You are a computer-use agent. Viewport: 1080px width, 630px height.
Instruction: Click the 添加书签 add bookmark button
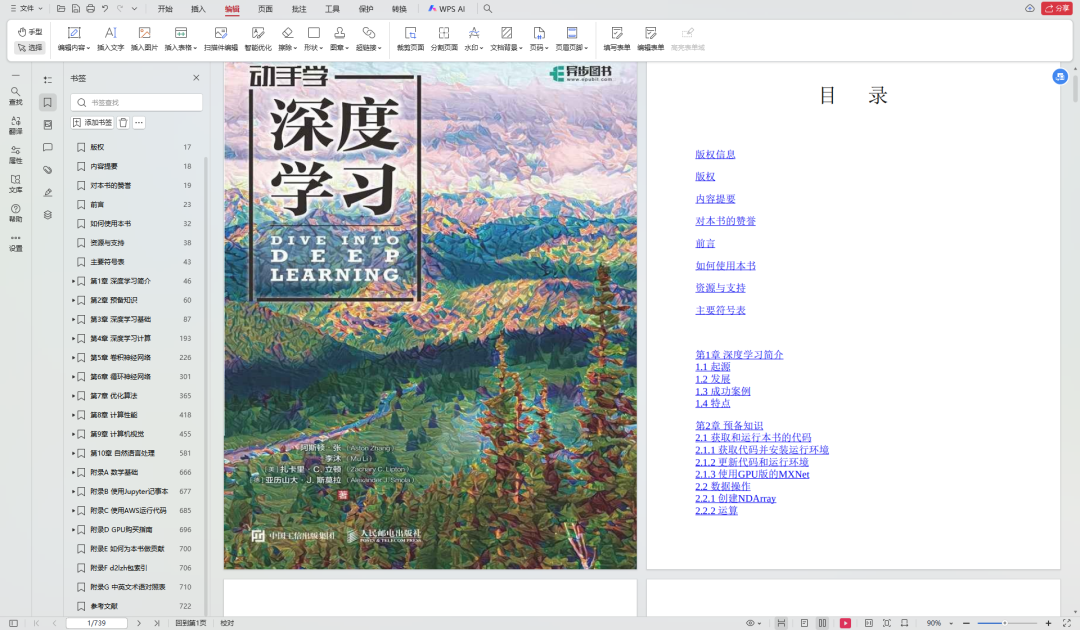click(x=92, y=123)
